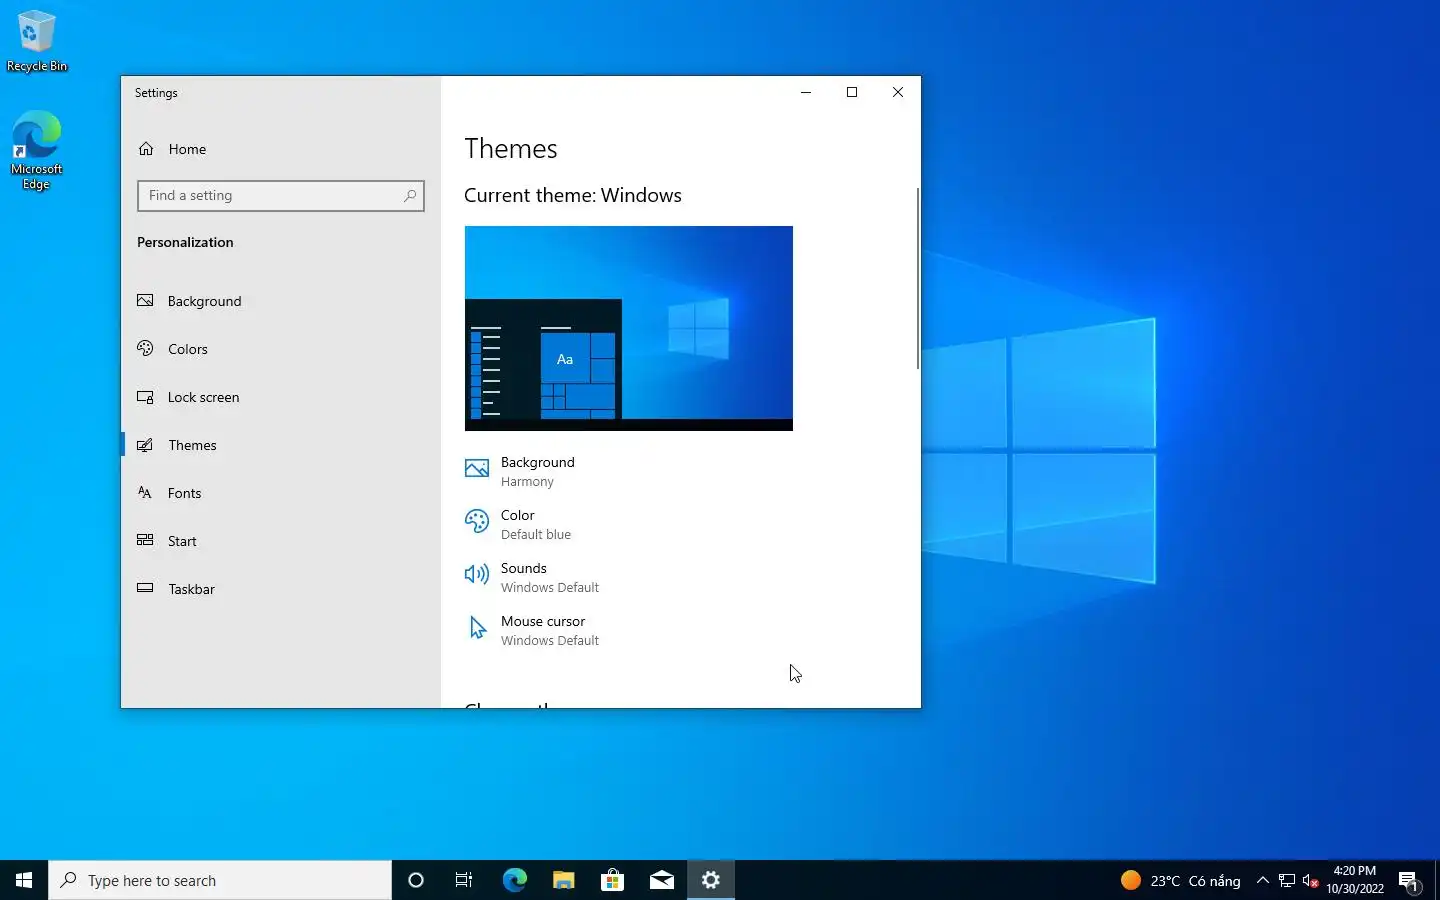Viewport: 1440px width, 900px height.
Task: Open the weather widget showing 23°C
Action: [1180, 880]
